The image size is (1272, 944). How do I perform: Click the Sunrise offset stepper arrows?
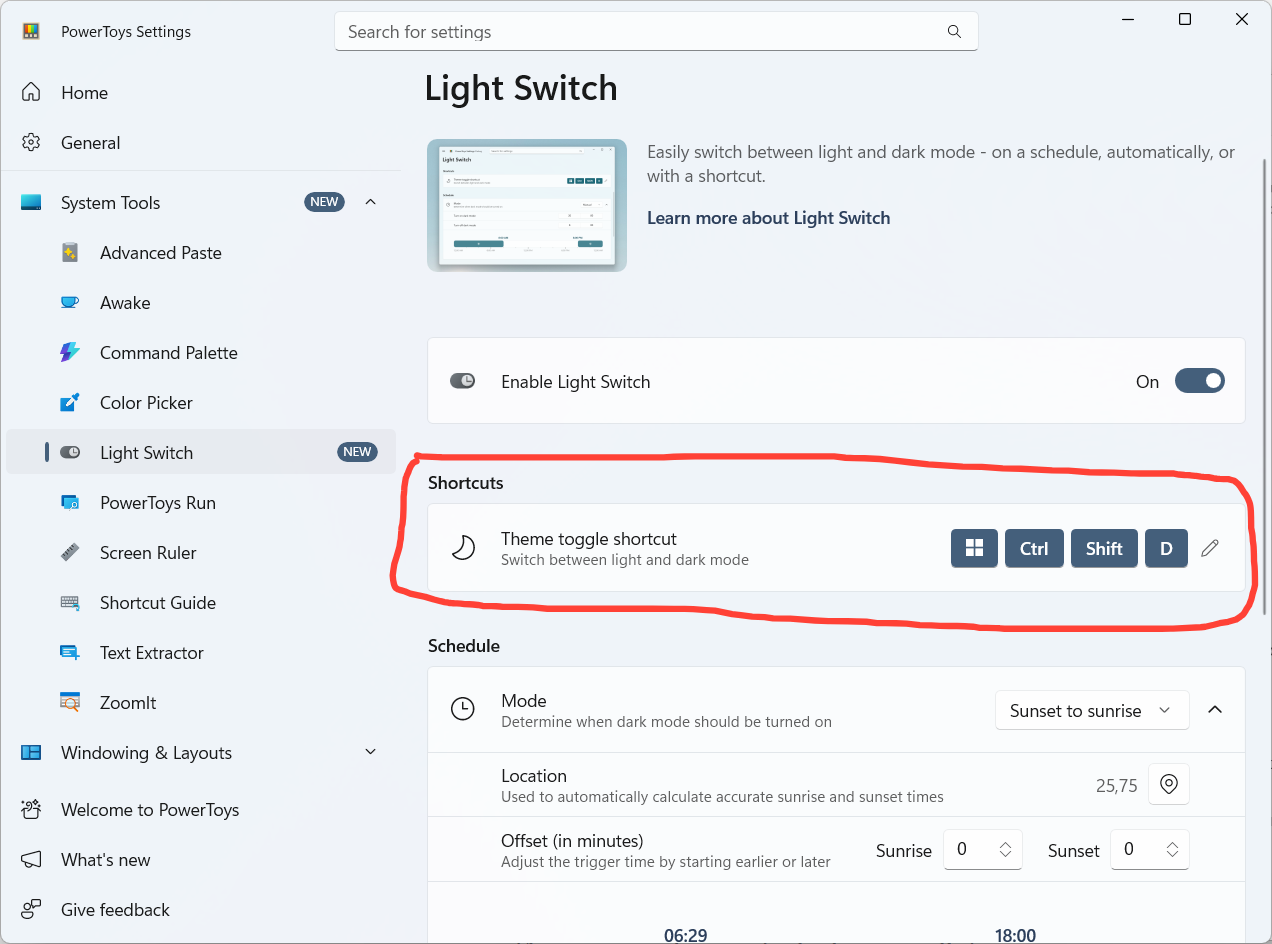[x=1006, y=850]
